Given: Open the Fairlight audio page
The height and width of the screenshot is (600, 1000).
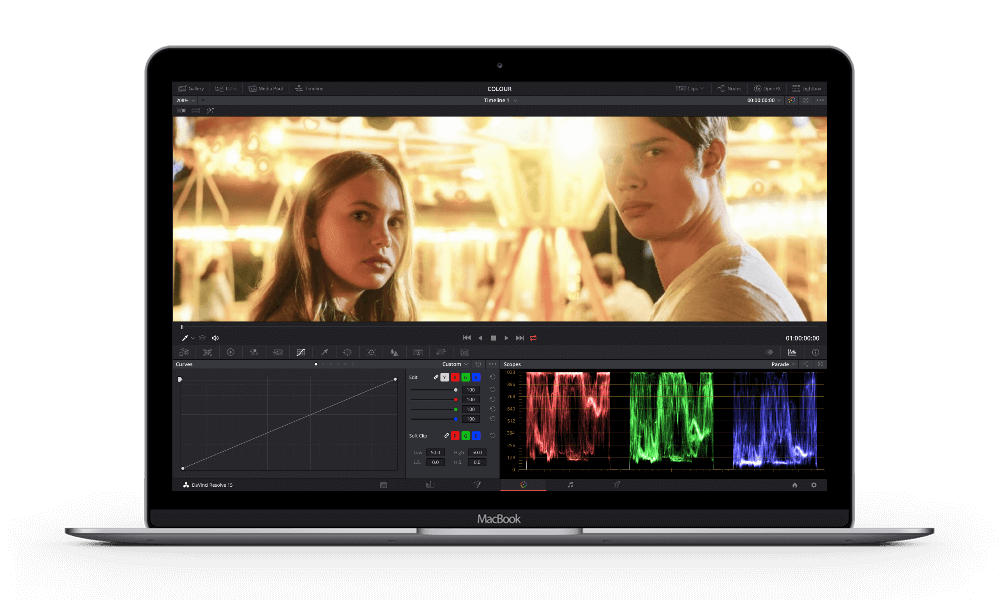Looking at the screenshot, I should click(570, 484).
